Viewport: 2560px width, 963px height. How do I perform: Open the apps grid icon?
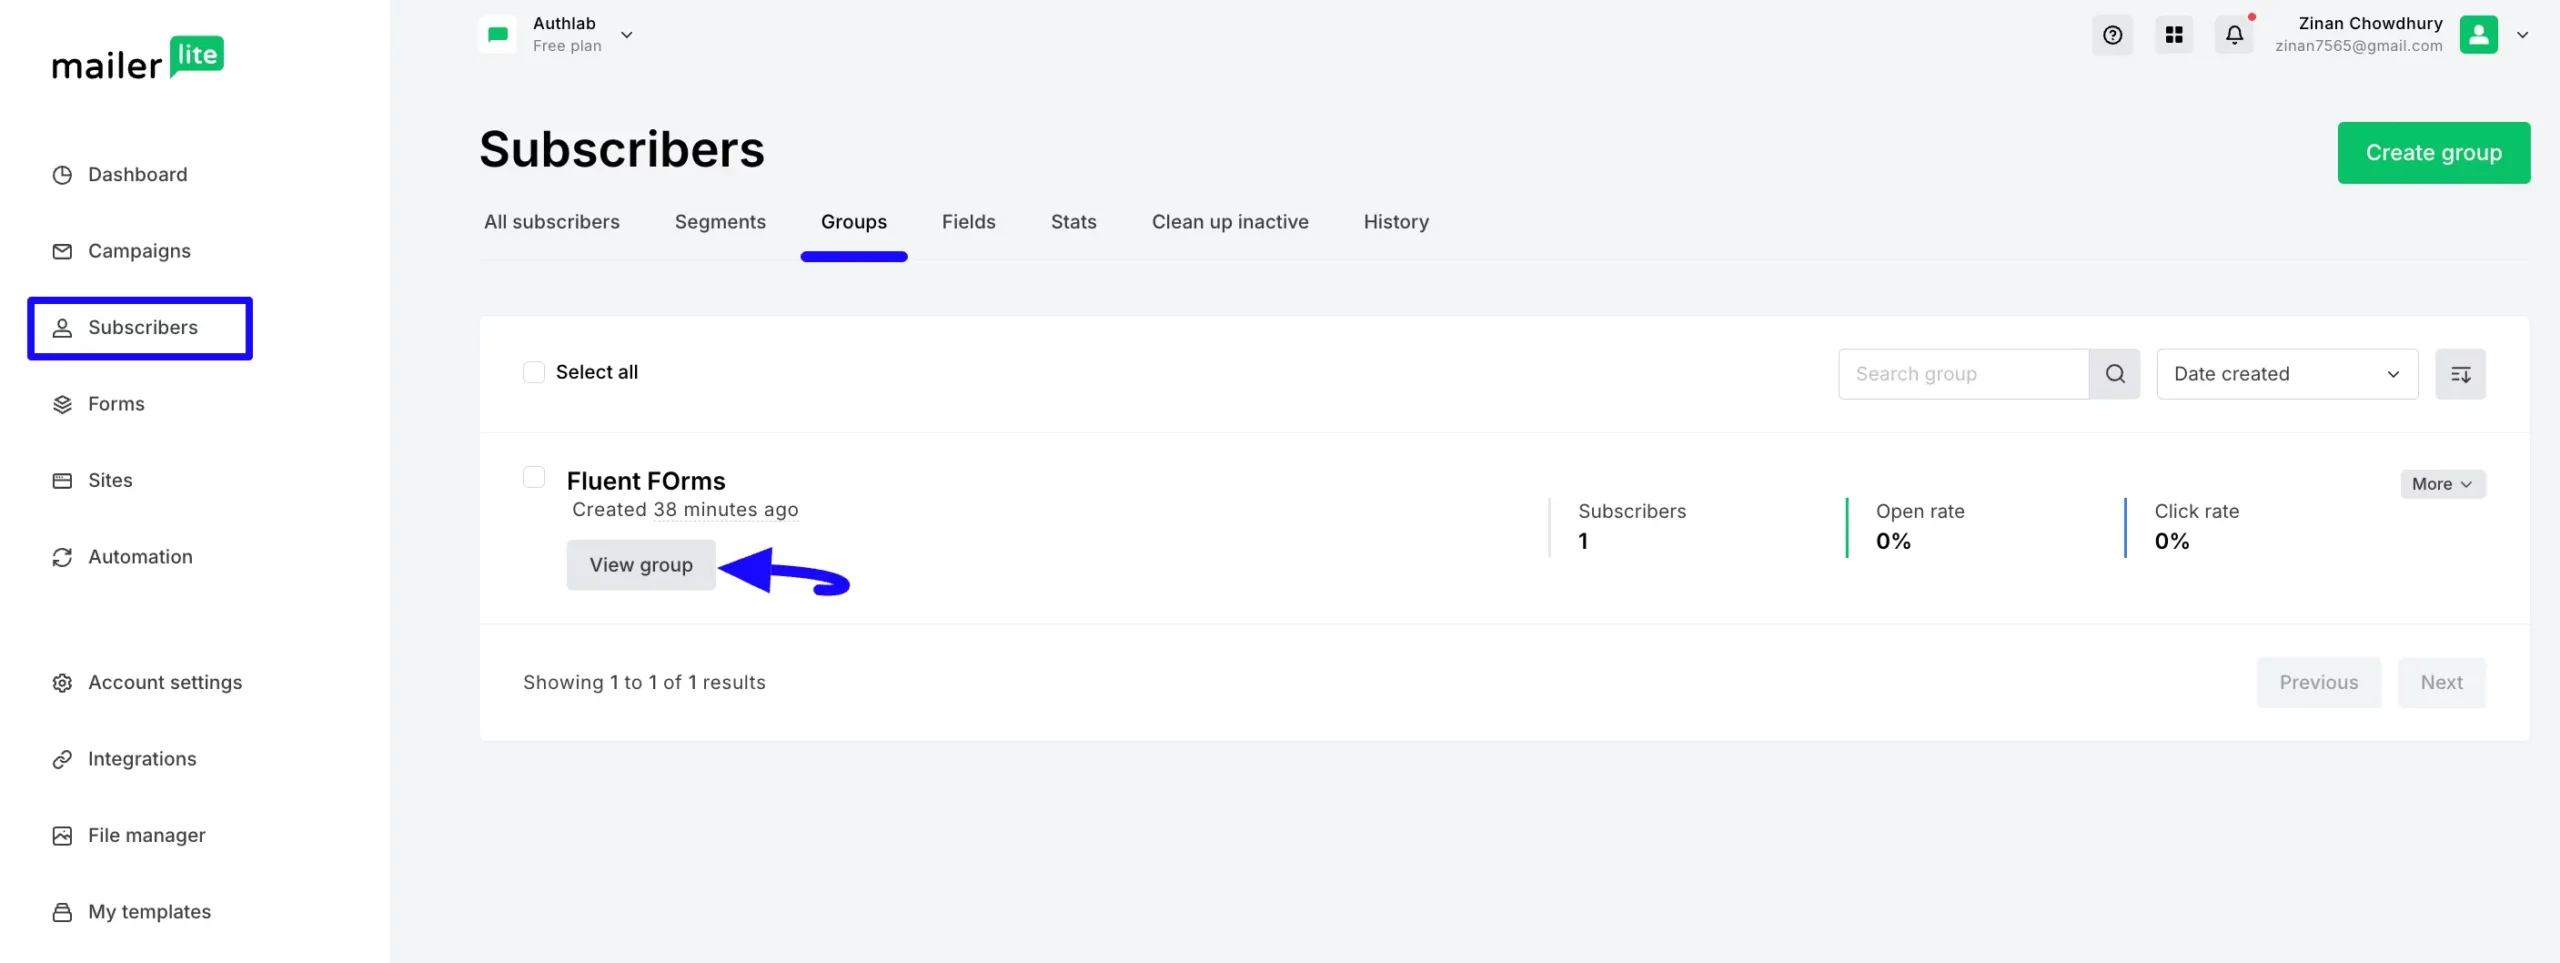(x=2173, y=35)
